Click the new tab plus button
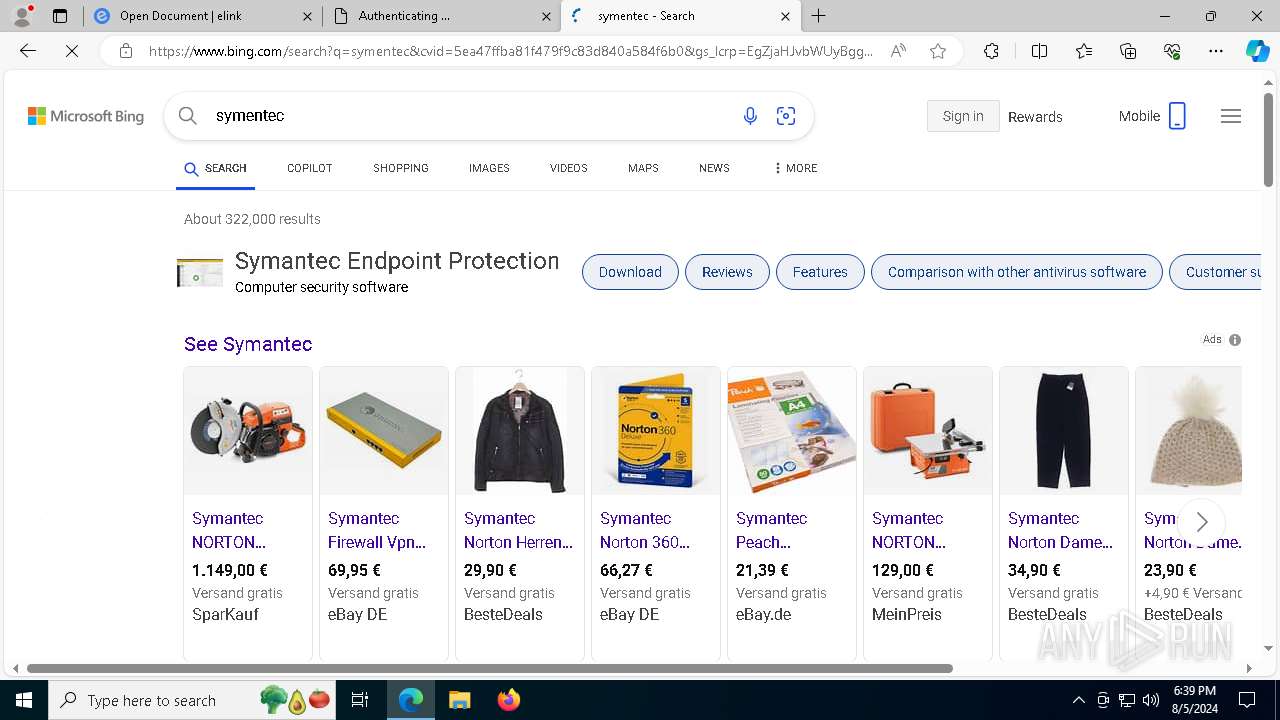Viewport: 1280px width, 720px height. (x=819, y=16)
